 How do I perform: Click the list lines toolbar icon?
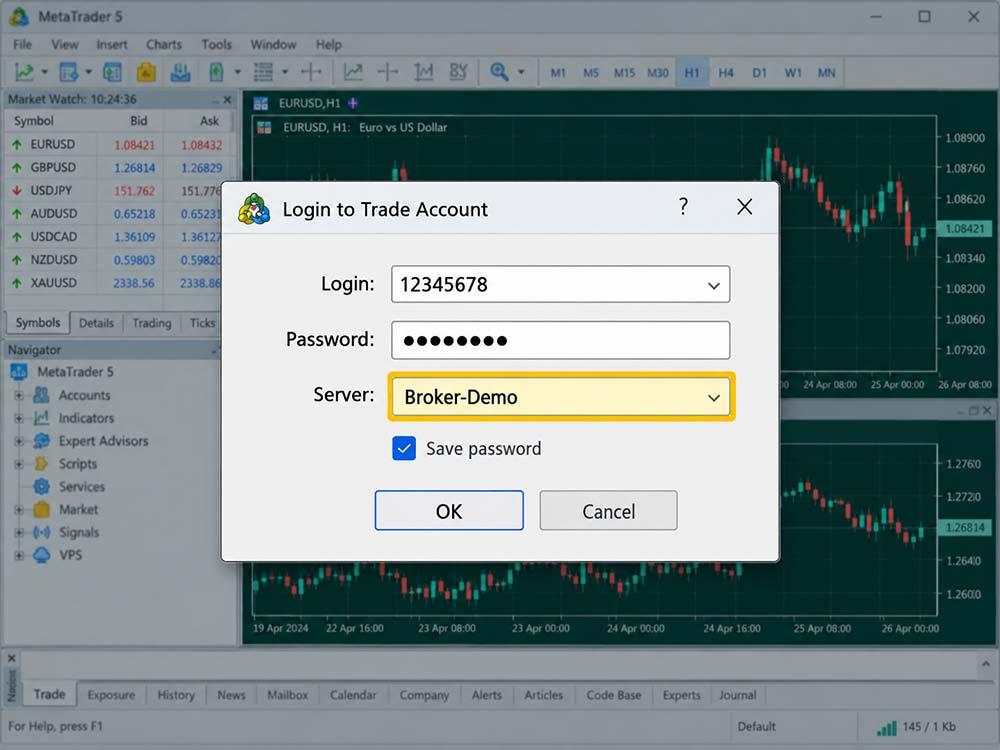click(263, 72)
